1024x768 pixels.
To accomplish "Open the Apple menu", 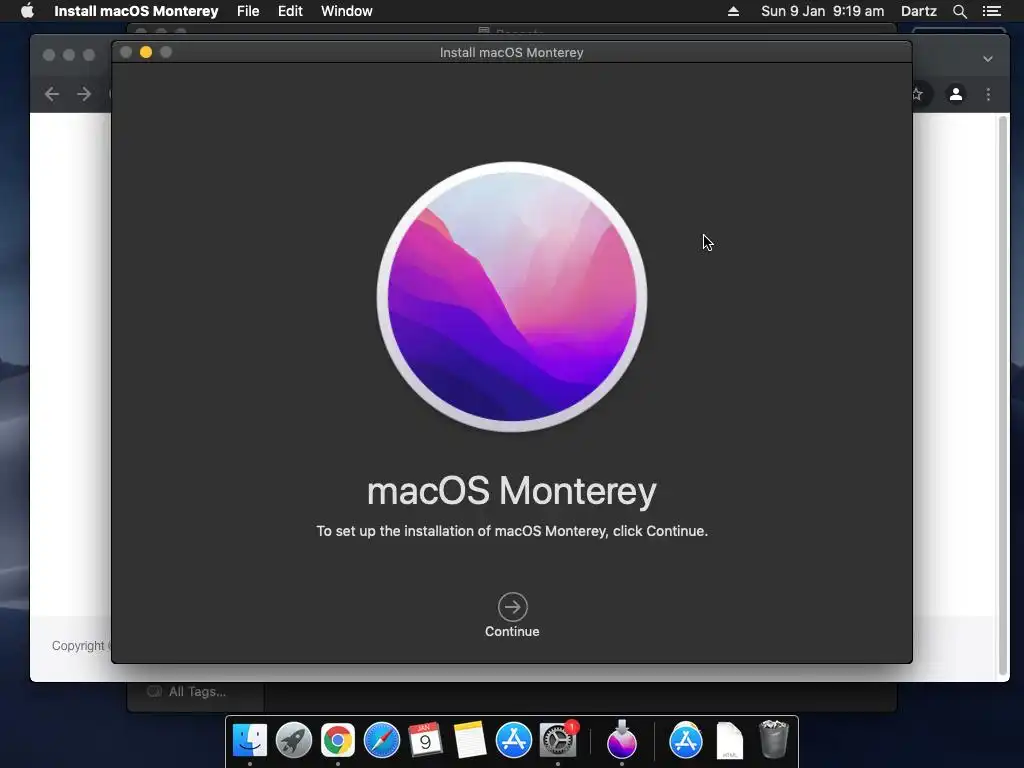I will pos(27,11).
